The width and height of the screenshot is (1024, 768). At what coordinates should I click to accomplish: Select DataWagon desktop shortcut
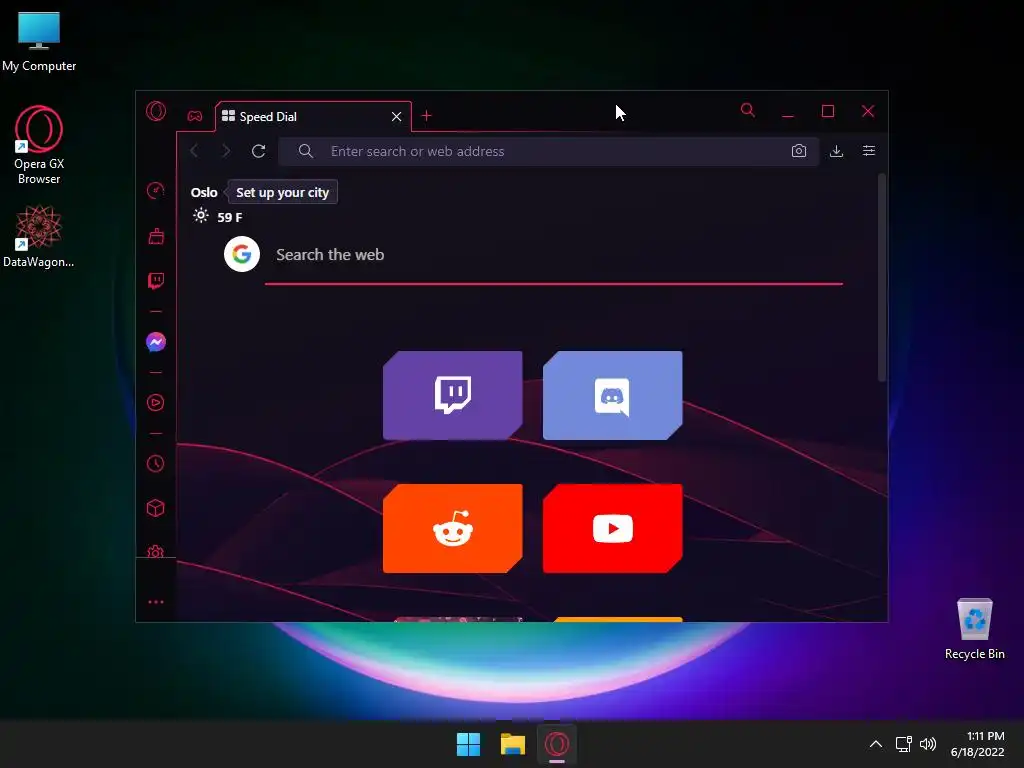pyautogui.click(x=39, y=236)
